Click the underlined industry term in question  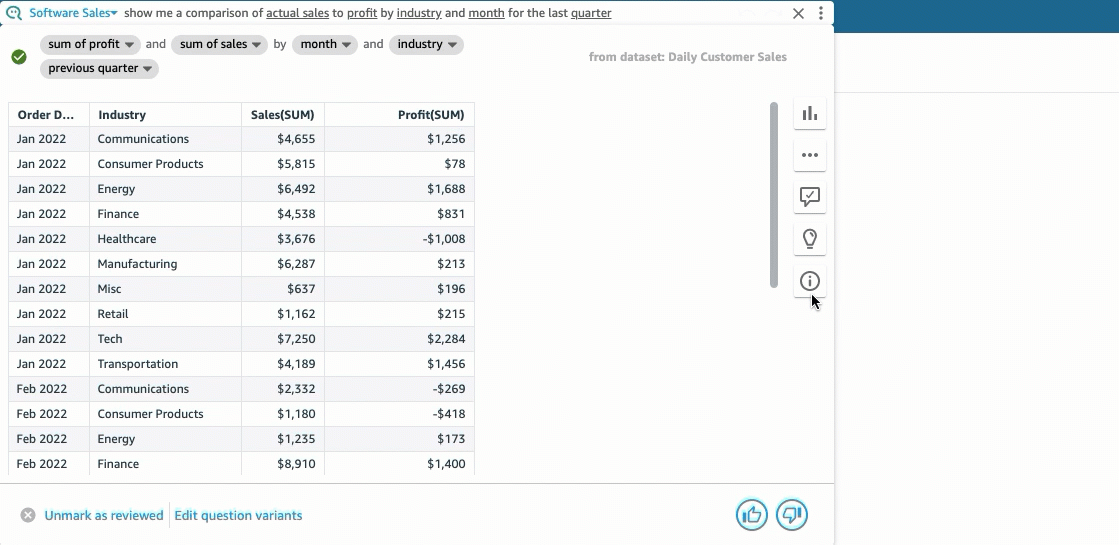pyautogui.click(x=419, y=13)
